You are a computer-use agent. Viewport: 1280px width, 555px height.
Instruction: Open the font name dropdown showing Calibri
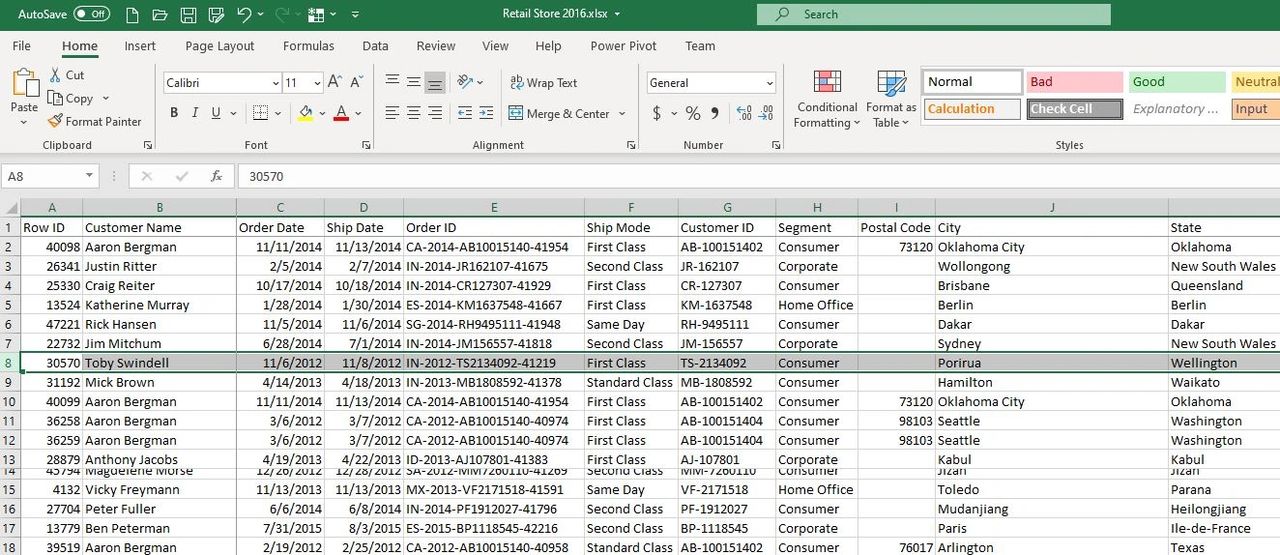tap(222, 83)
